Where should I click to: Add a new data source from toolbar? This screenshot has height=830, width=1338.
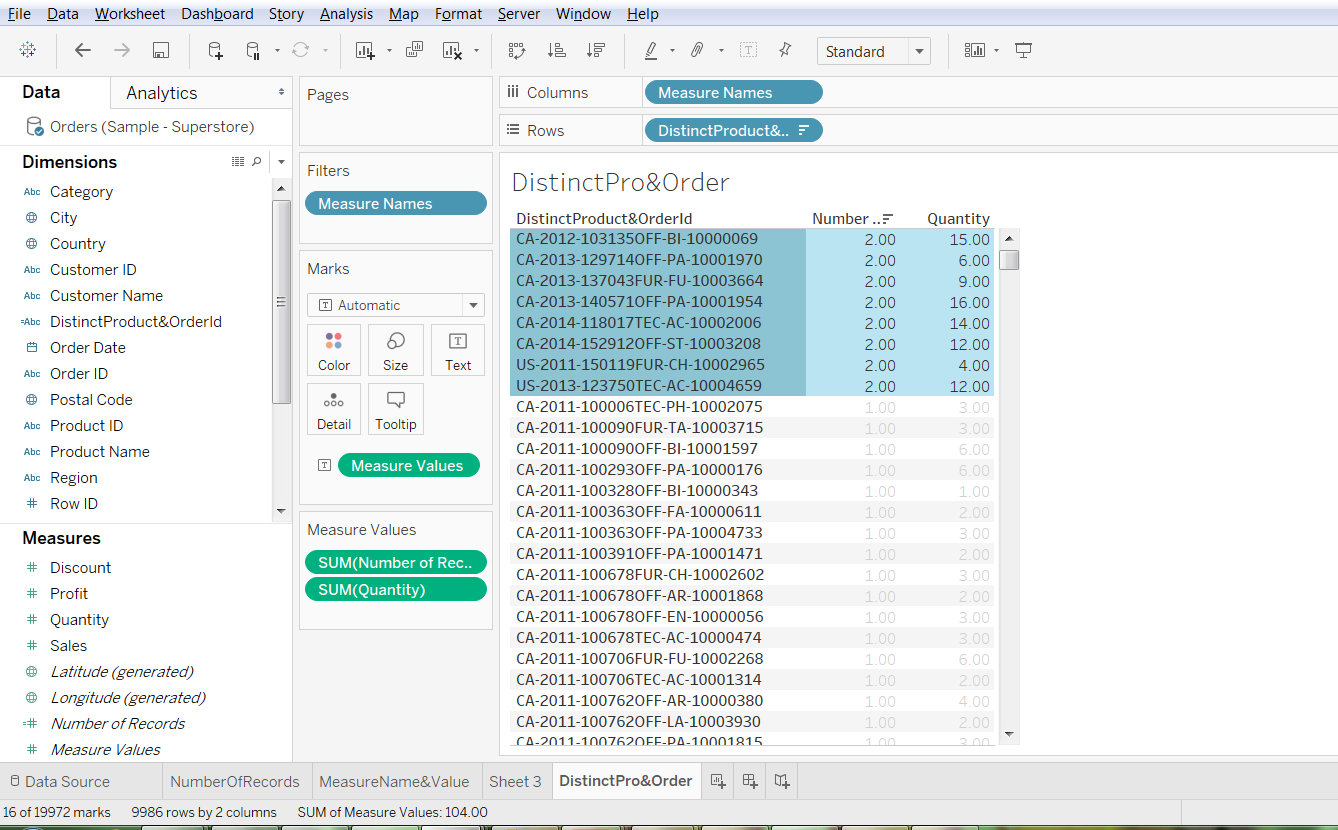pos(215,51)
